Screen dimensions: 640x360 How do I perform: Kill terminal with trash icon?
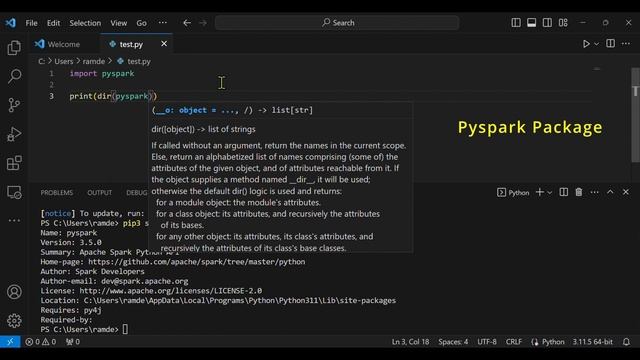pos(579,192)
